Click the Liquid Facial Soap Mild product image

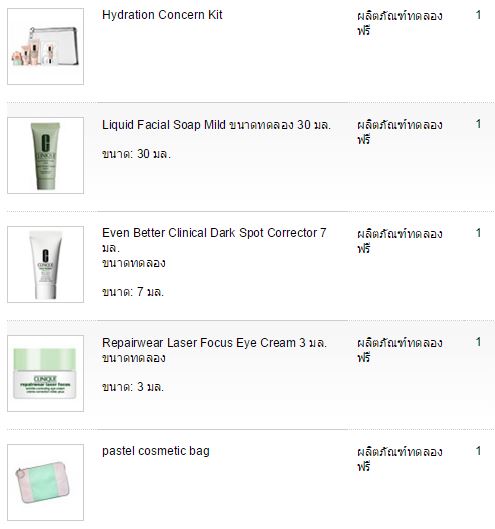coord(46,156)
